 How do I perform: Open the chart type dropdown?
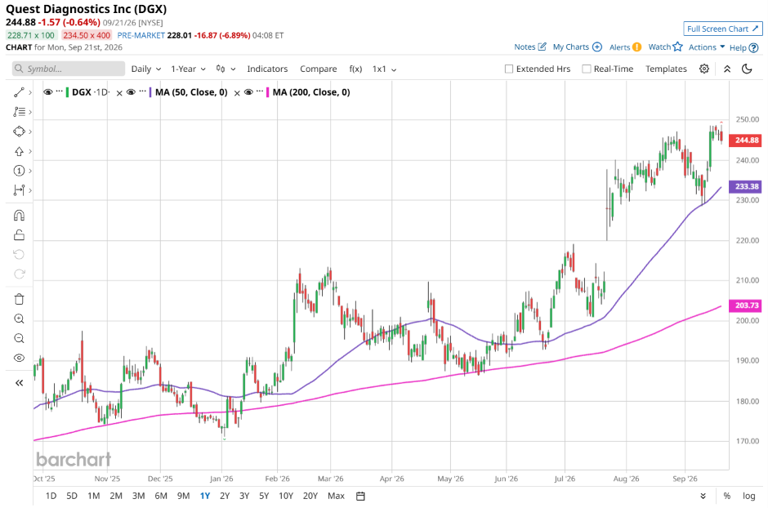(226, 69)
